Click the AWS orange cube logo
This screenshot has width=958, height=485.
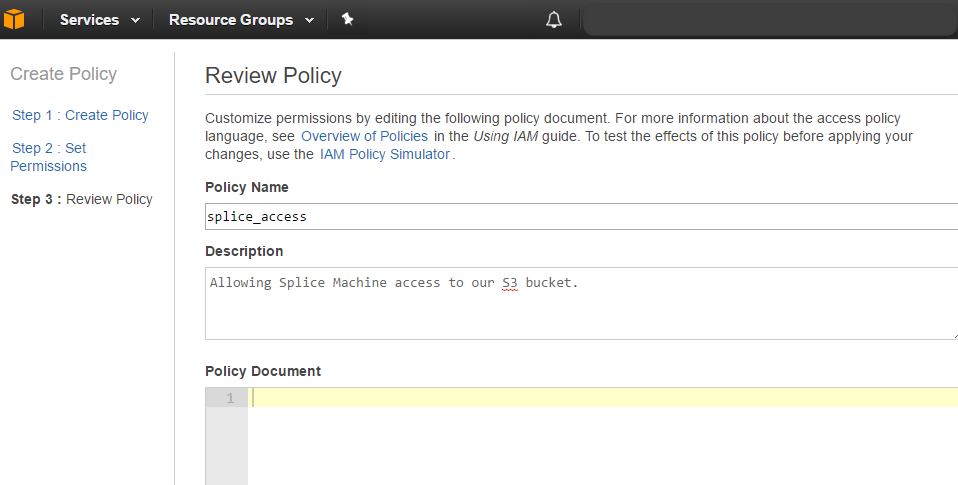point(13,20)
